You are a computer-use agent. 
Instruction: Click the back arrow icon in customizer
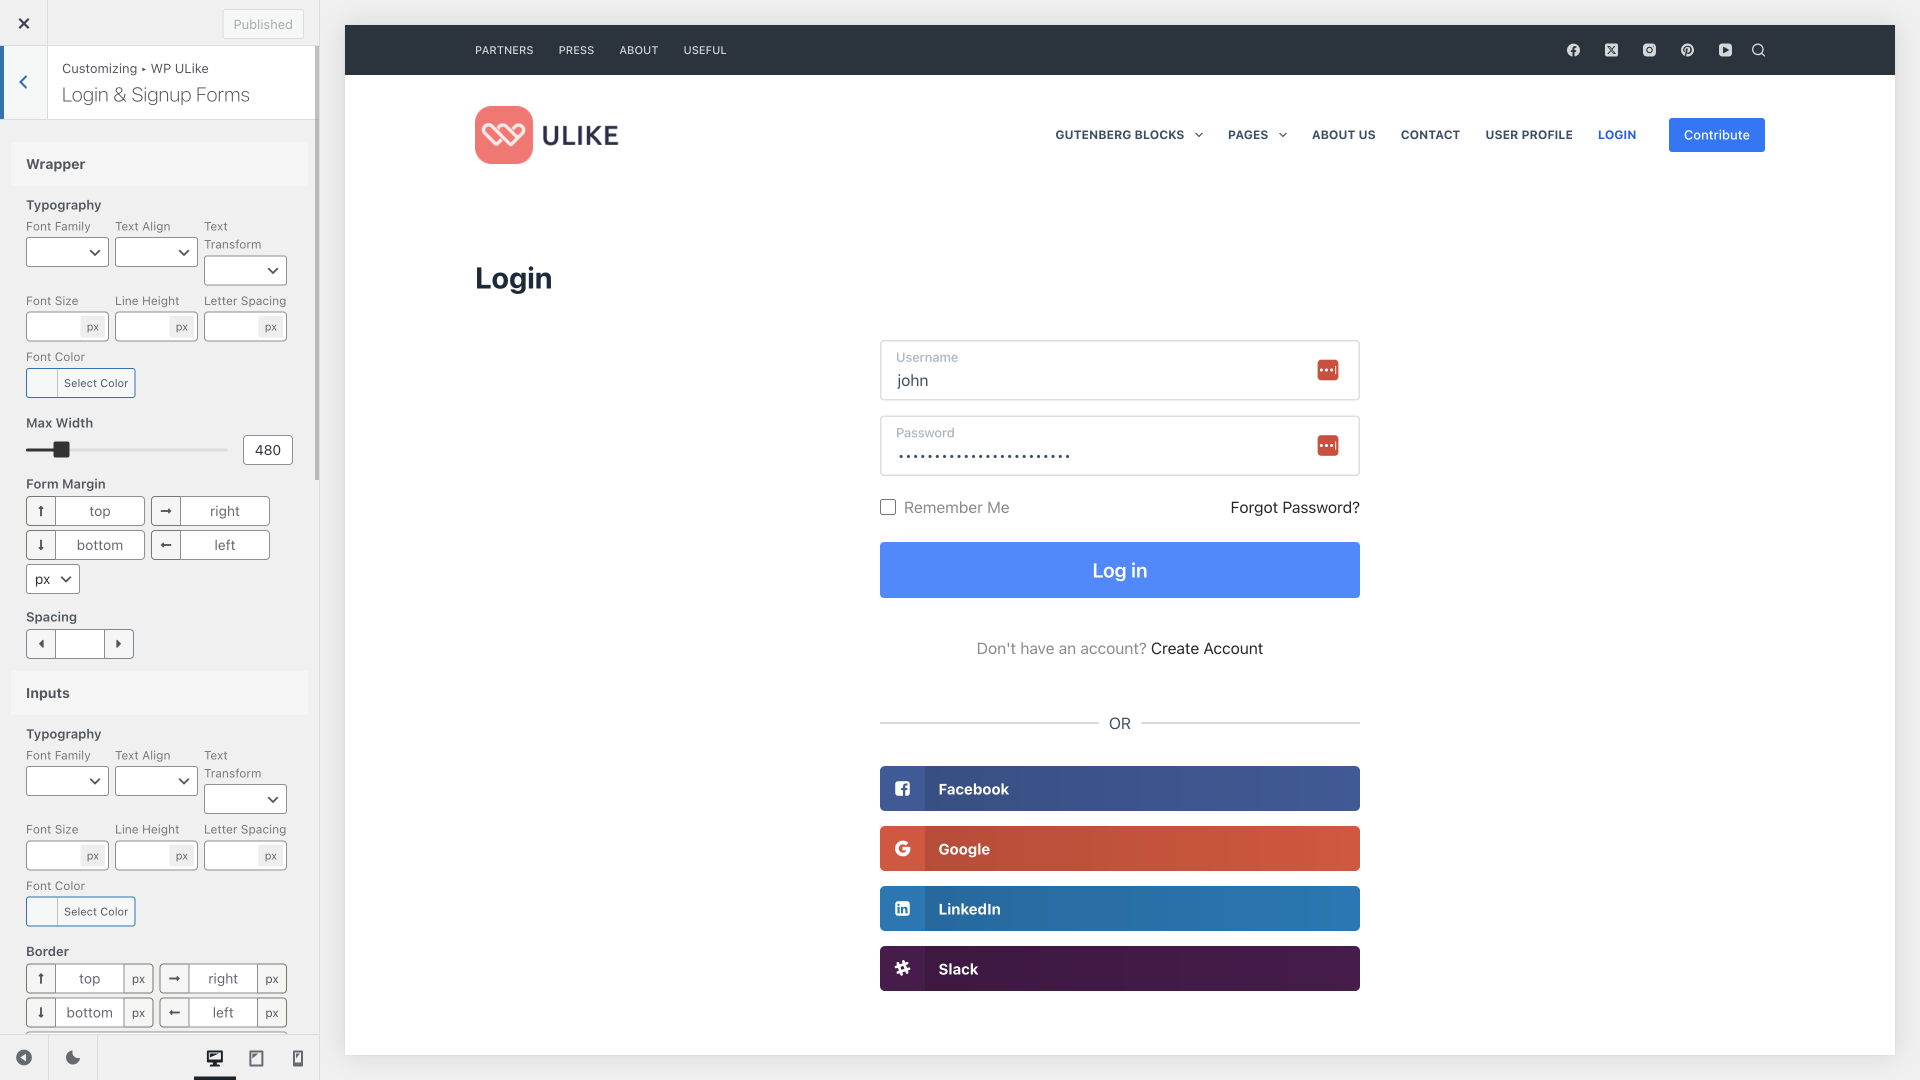pos(24,82)
